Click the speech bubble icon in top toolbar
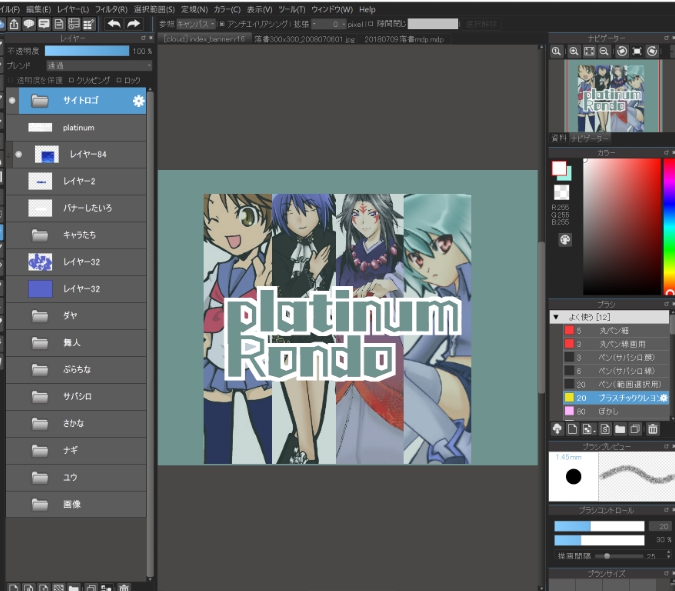The height and width of the screenshot is (591, 675). click(x=29, y=25)
